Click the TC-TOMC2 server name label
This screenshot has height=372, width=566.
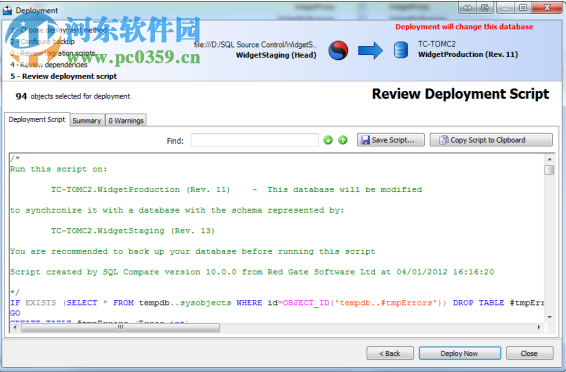437,44
